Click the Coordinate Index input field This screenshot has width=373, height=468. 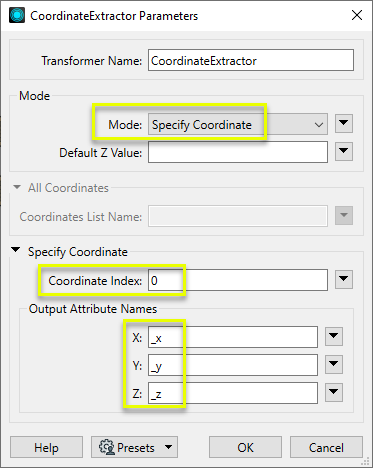pyautogui.click(x=238, y=280)
